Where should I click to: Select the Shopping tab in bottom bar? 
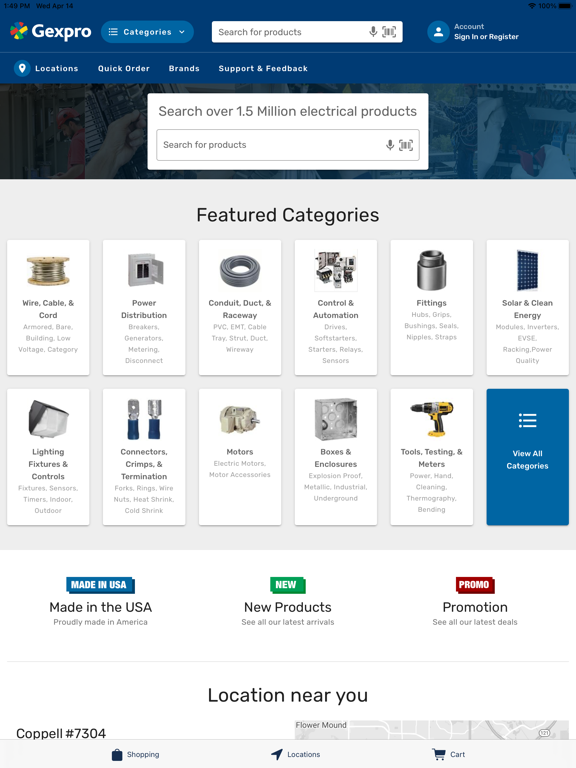pyautogui.click(x=136, y=754)
